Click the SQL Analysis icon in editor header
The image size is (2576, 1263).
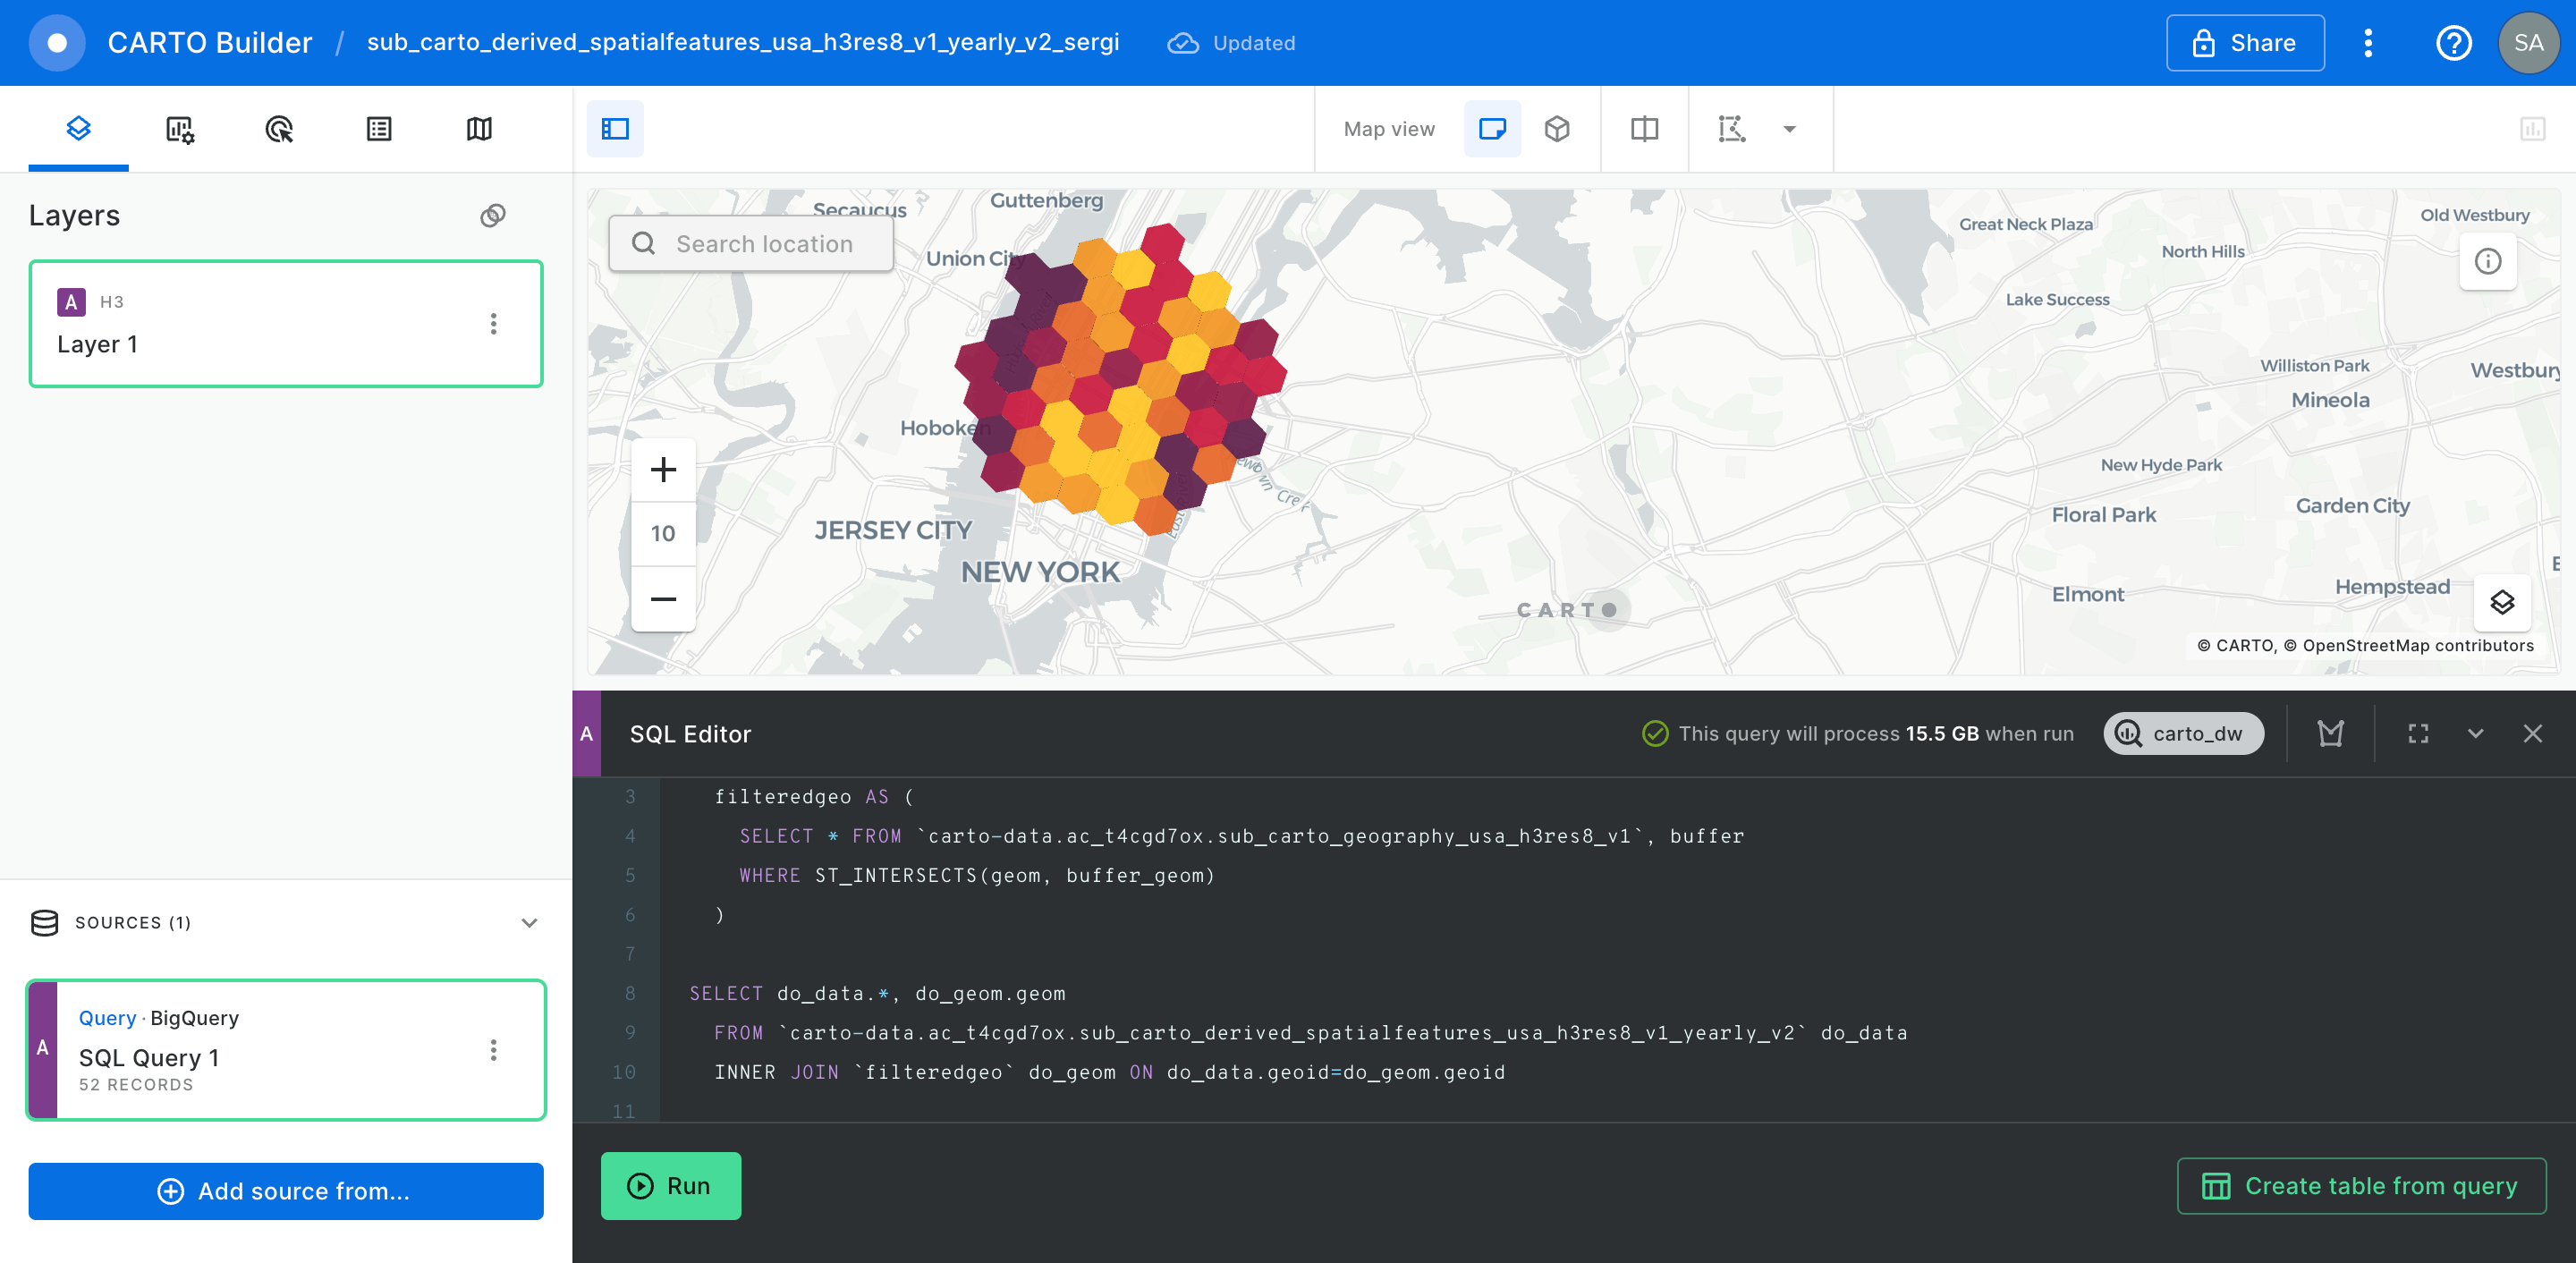click(2330, 734)
